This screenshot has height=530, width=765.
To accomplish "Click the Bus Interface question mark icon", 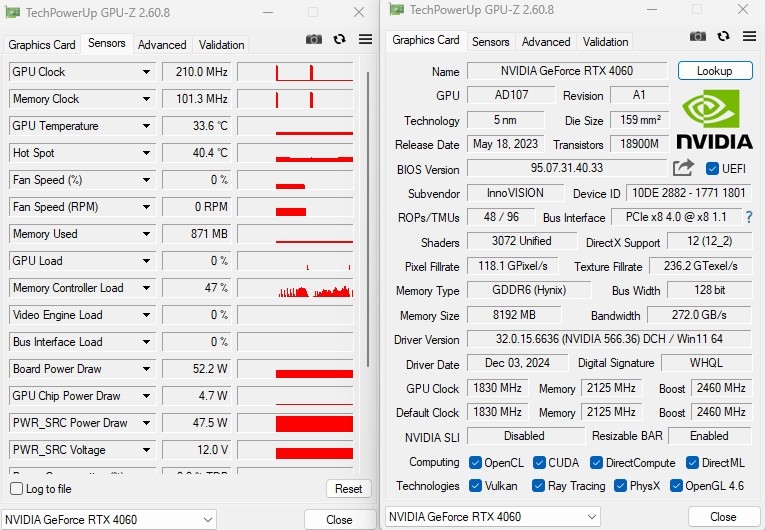I will click(x=749, y=217).
